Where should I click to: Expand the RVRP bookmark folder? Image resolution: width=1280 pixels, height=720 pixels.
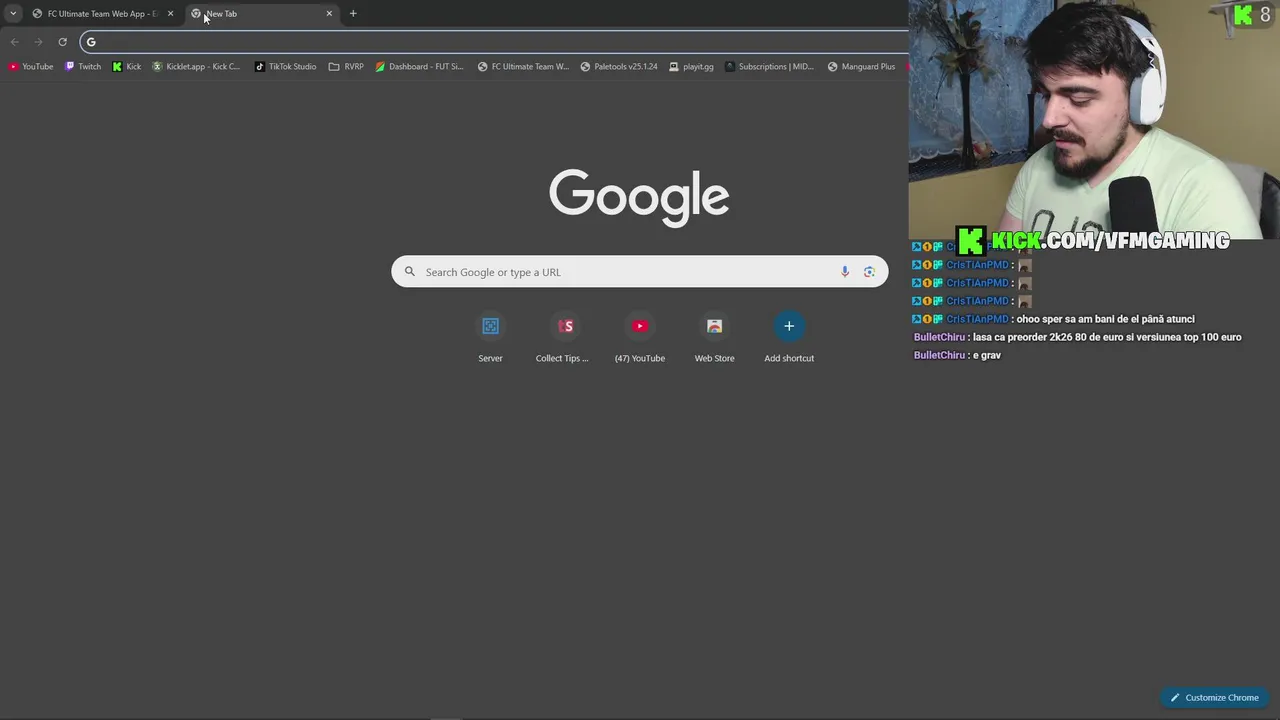tap(346, 67)
